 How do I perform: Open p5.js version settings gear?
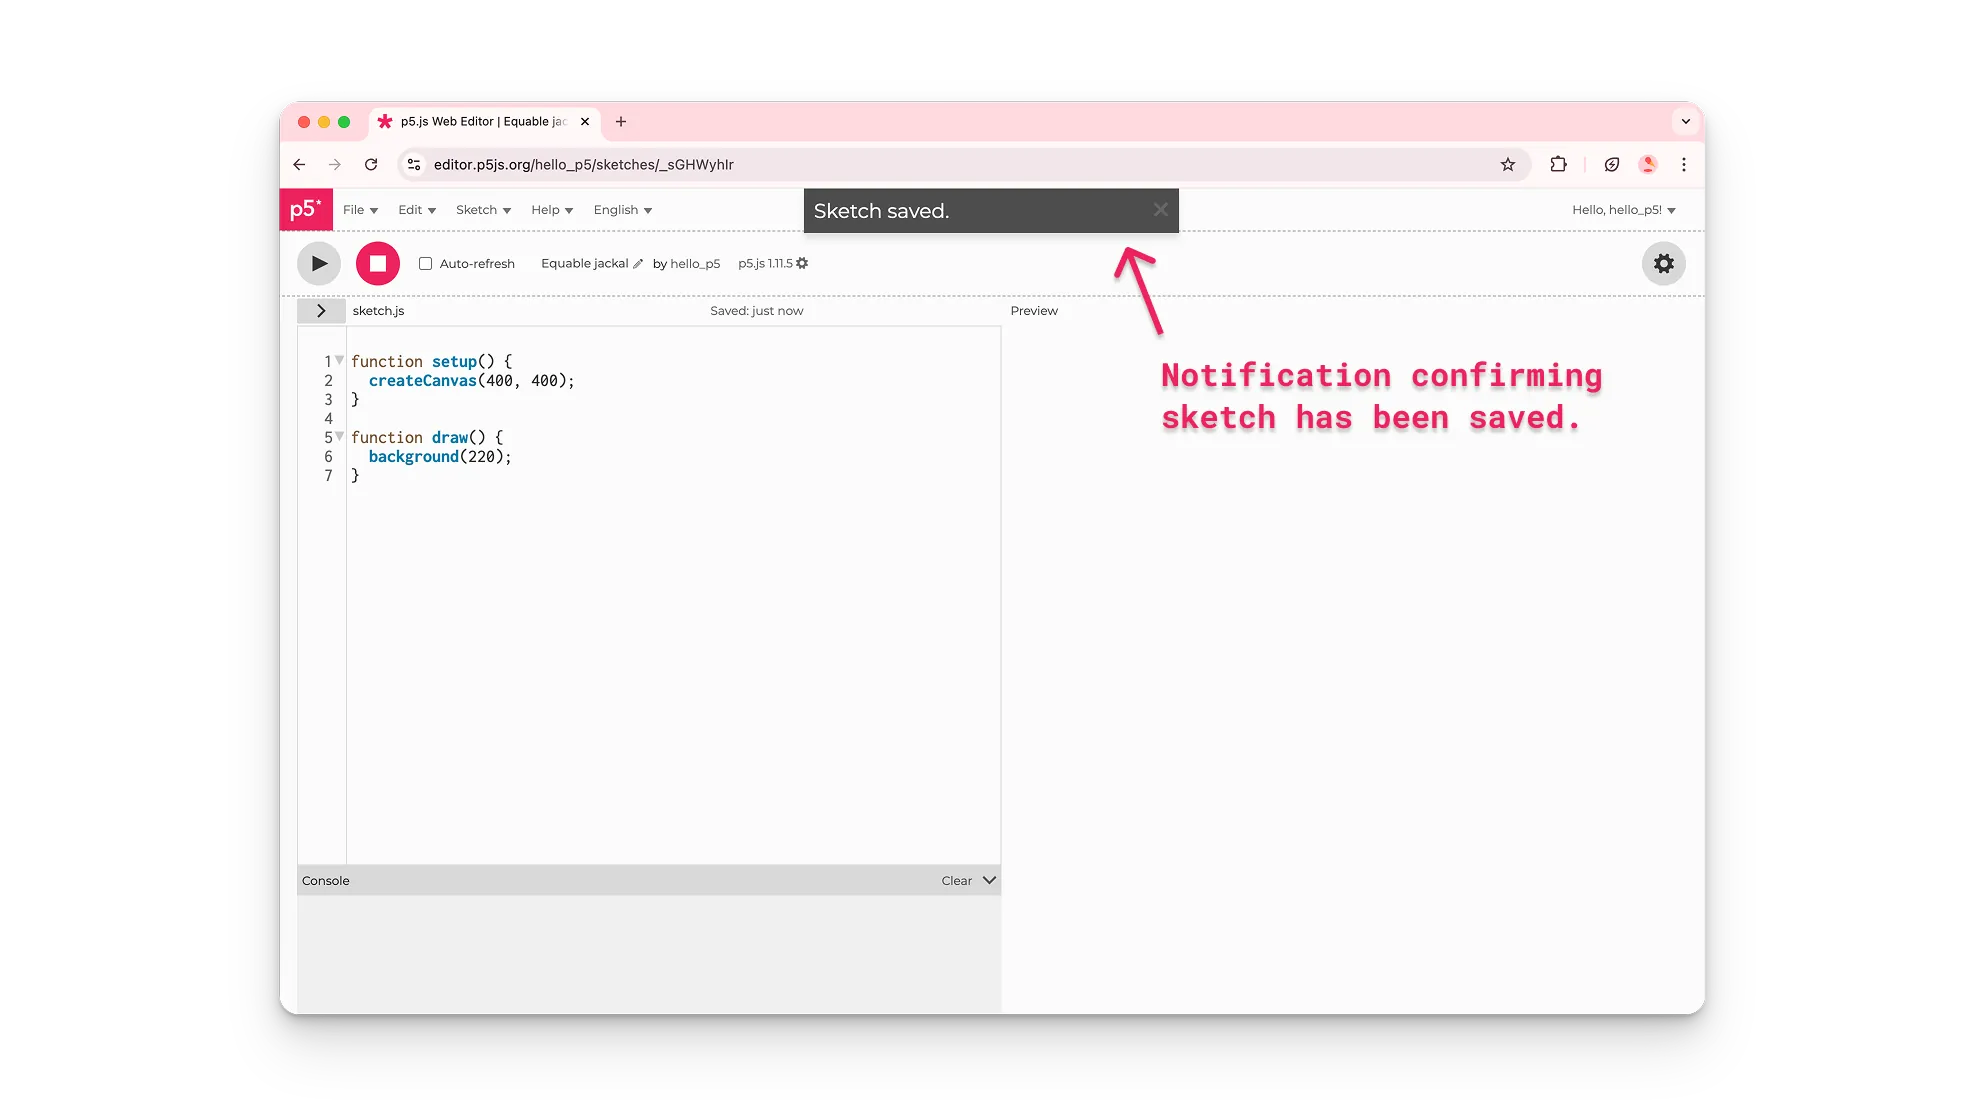802,264
